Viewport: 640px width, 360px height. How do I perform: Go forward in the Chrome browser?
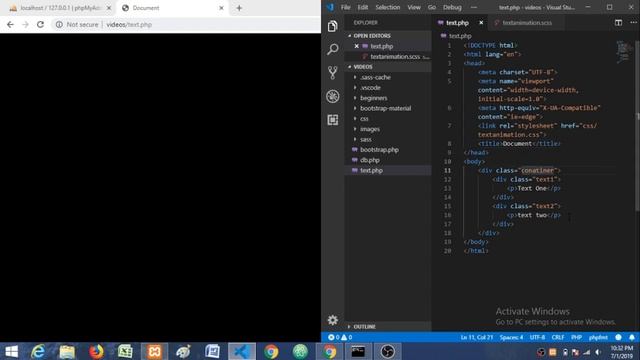tap(25, 24)
